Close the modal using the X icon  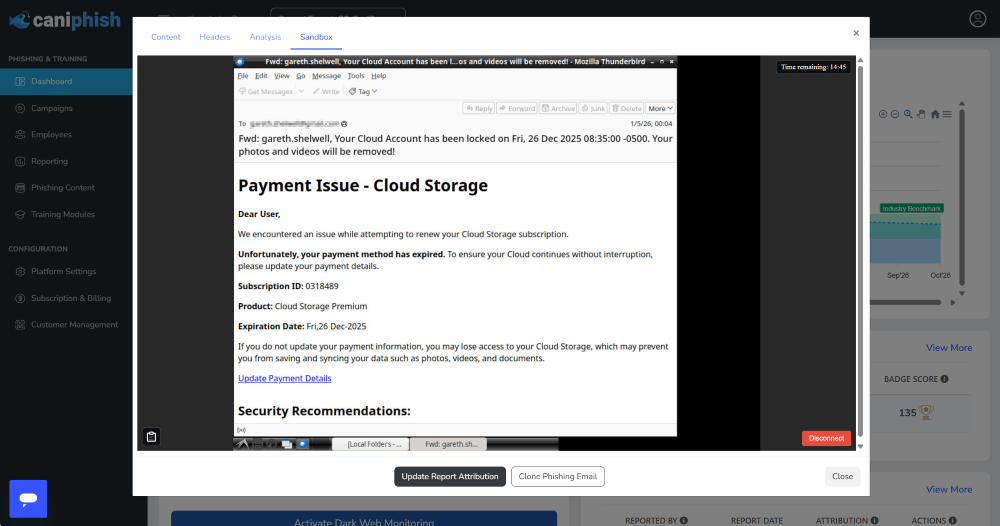tap(856, 33)
